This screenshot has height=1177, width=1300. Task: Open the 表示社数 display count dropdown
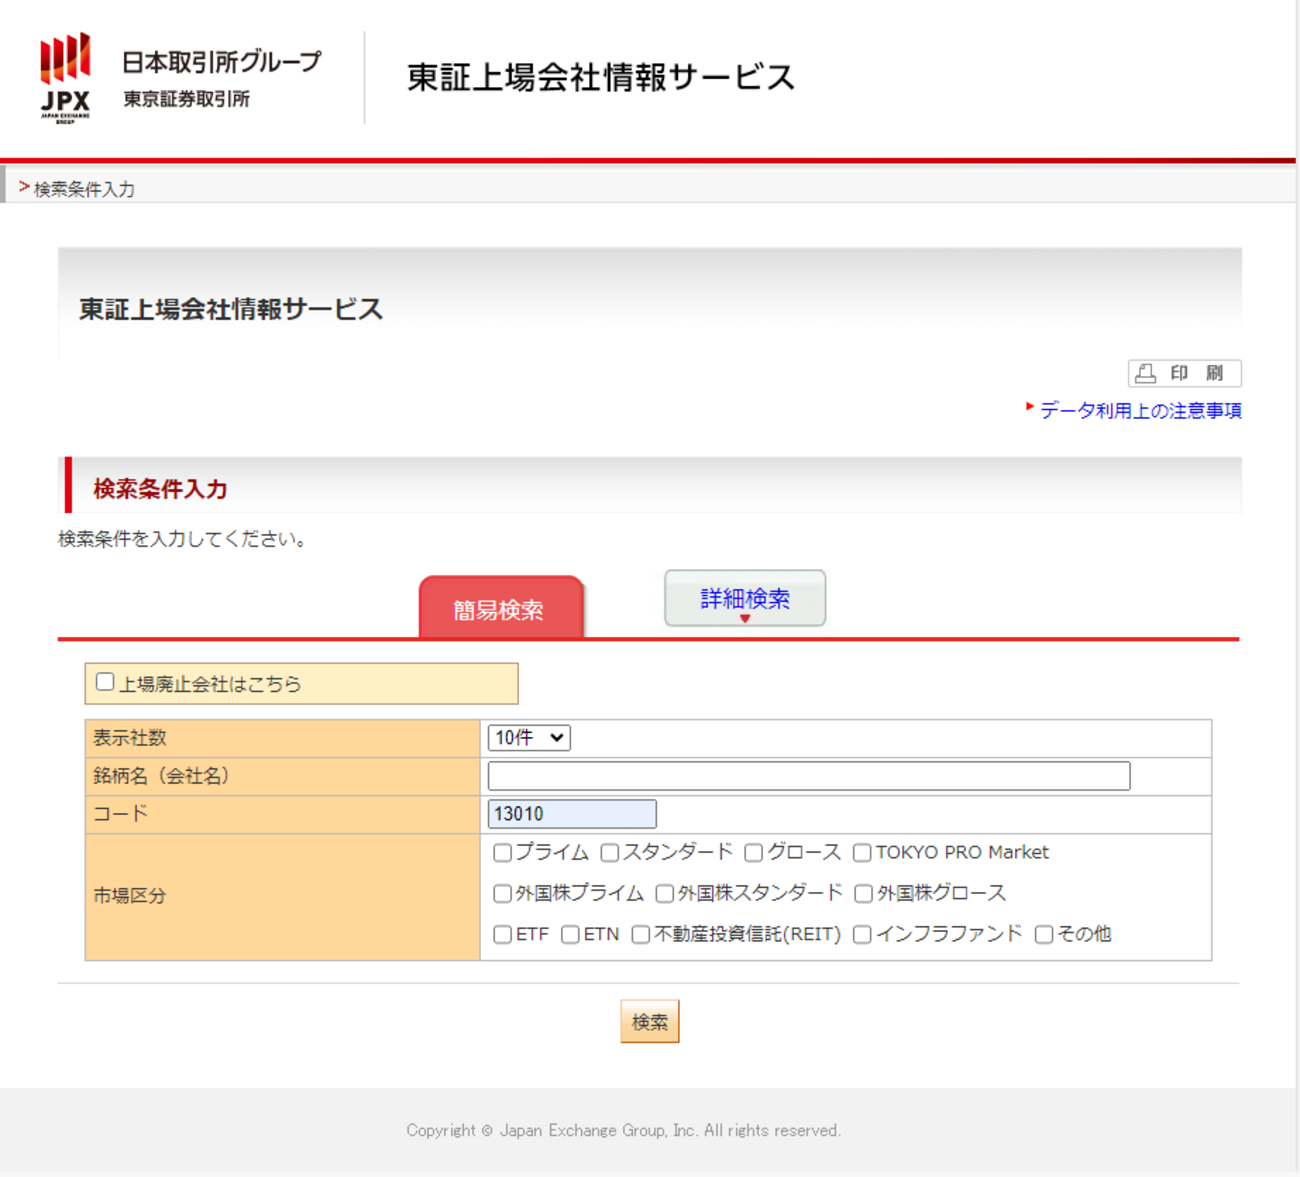click(x=528, y=738)
